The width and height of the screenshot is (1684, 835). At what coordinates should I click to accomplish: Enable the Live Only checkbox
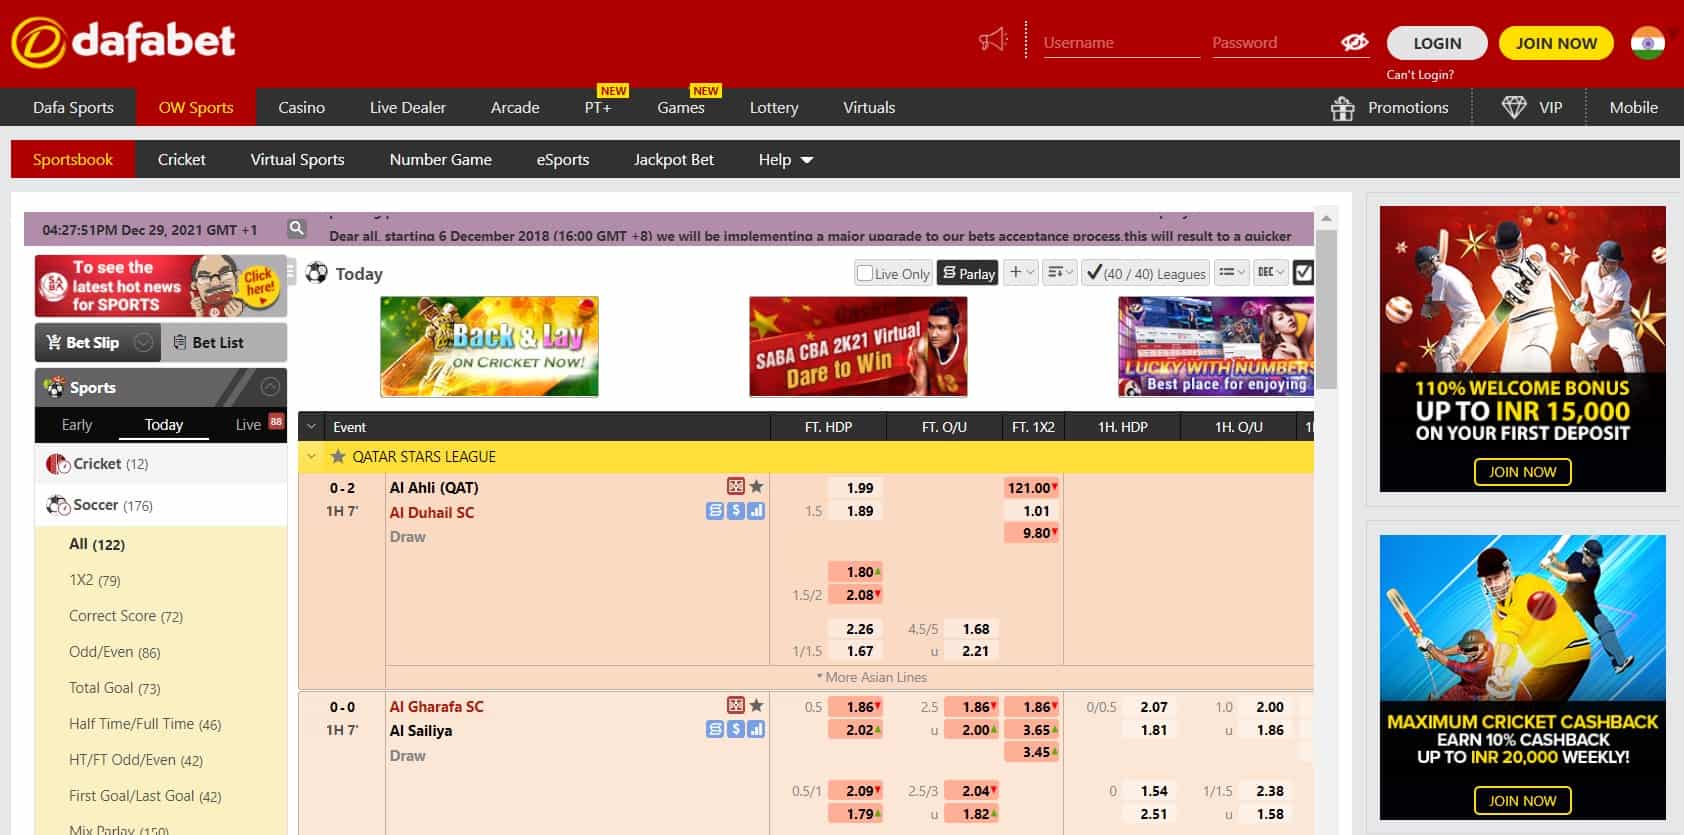(x=865, y=272)
